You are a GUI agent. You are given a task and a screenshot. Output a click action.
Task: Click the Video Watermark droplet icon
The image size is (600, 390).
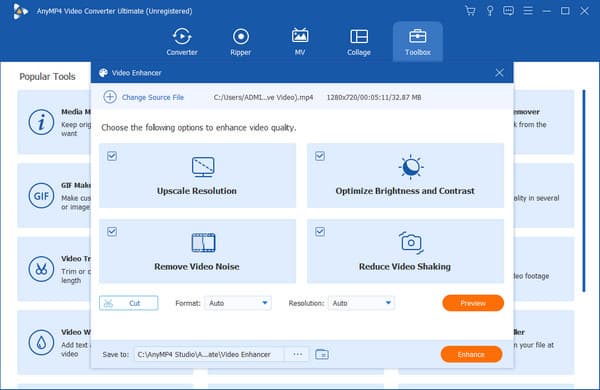point(41,343)
